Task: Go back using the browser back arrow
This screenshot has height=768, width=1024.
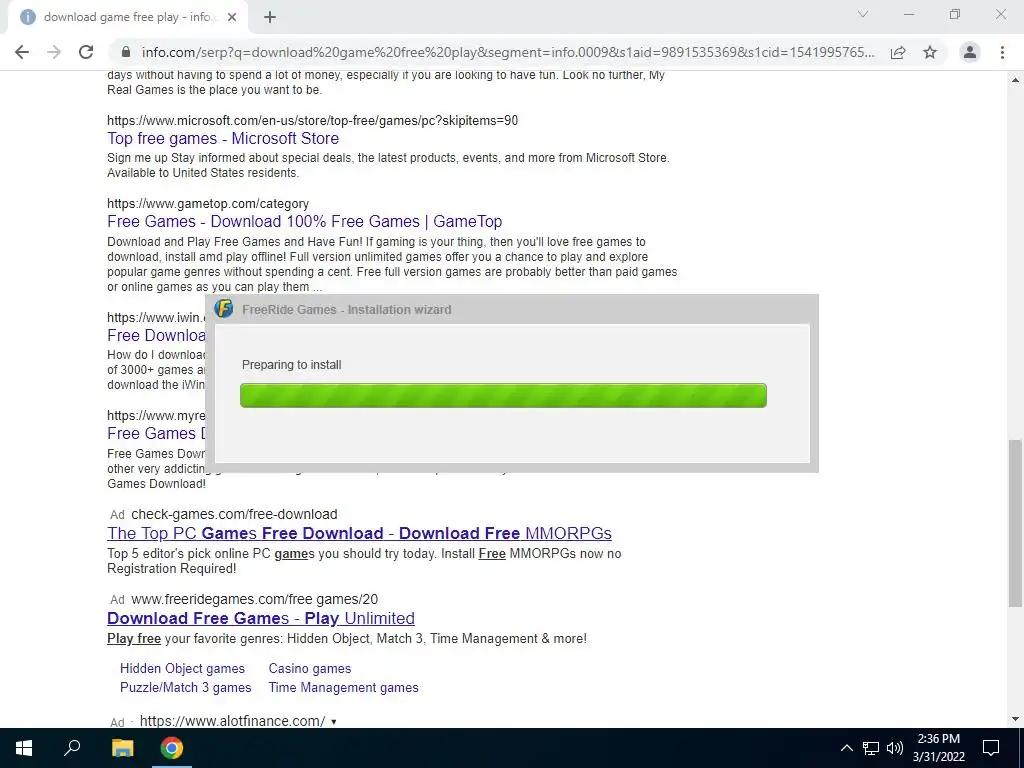Action: [x=22, y=52]
